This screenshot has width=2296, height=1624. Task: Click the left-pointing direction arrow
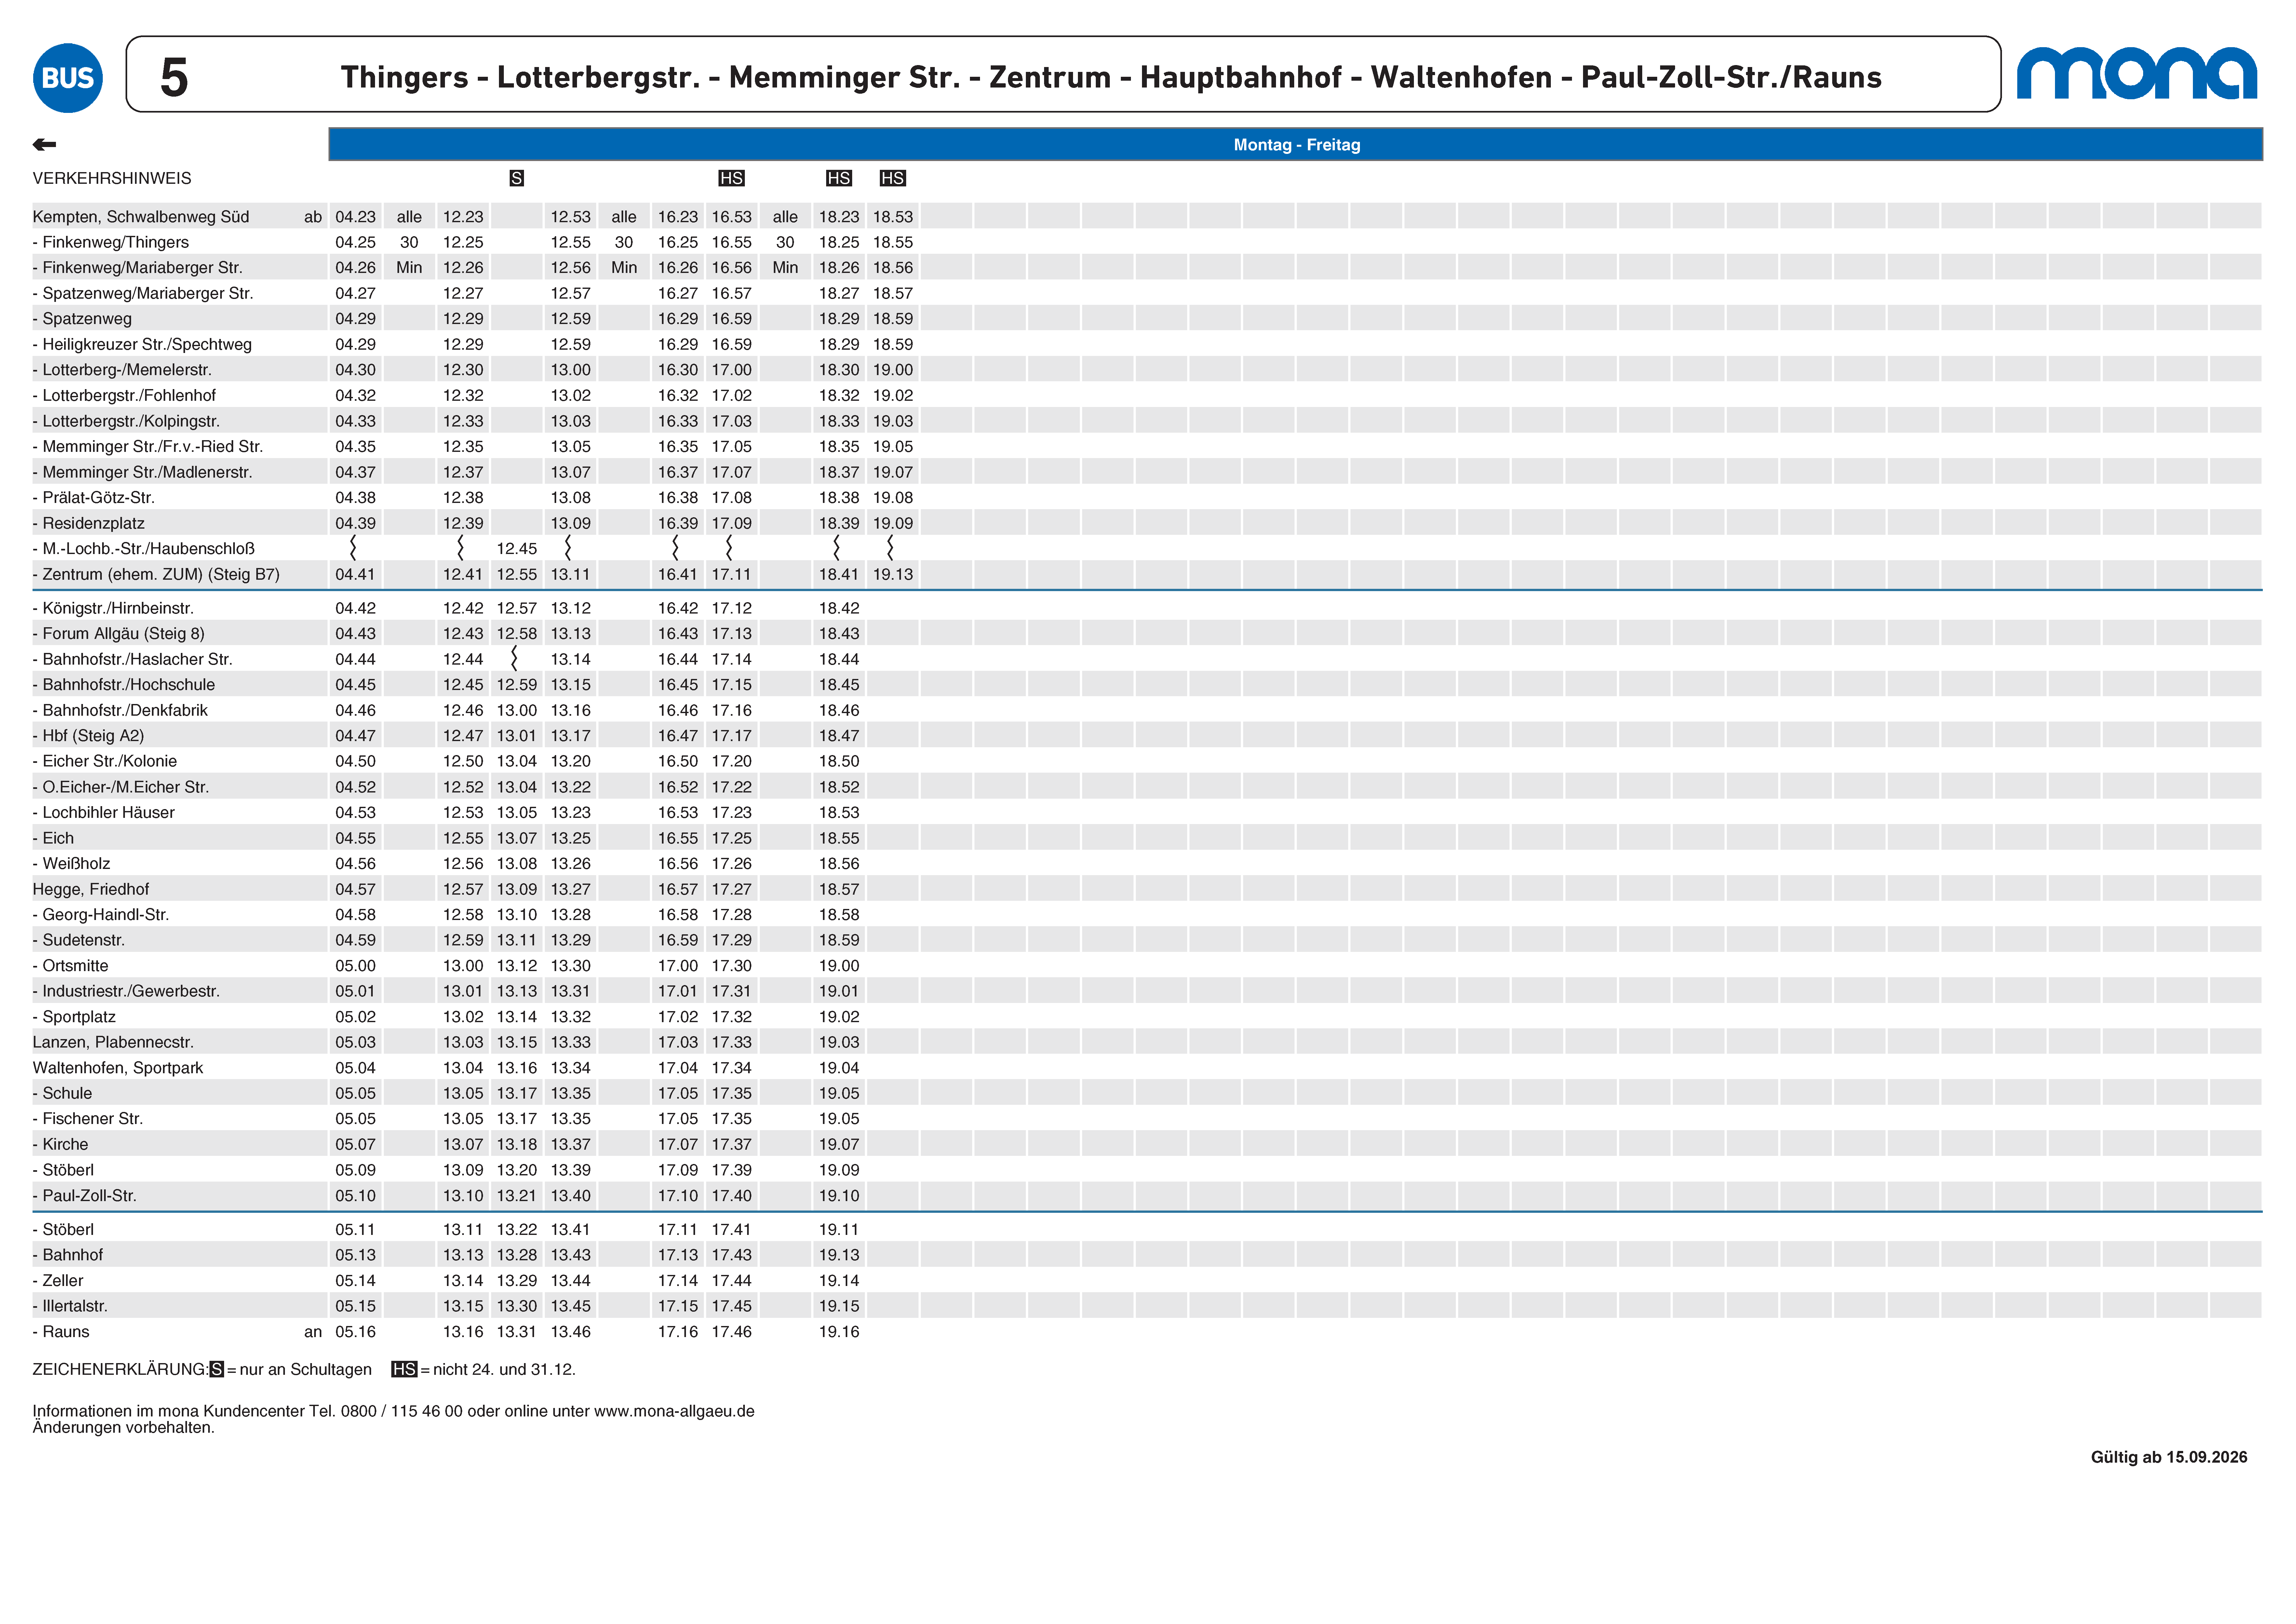(x=44, y=145)
